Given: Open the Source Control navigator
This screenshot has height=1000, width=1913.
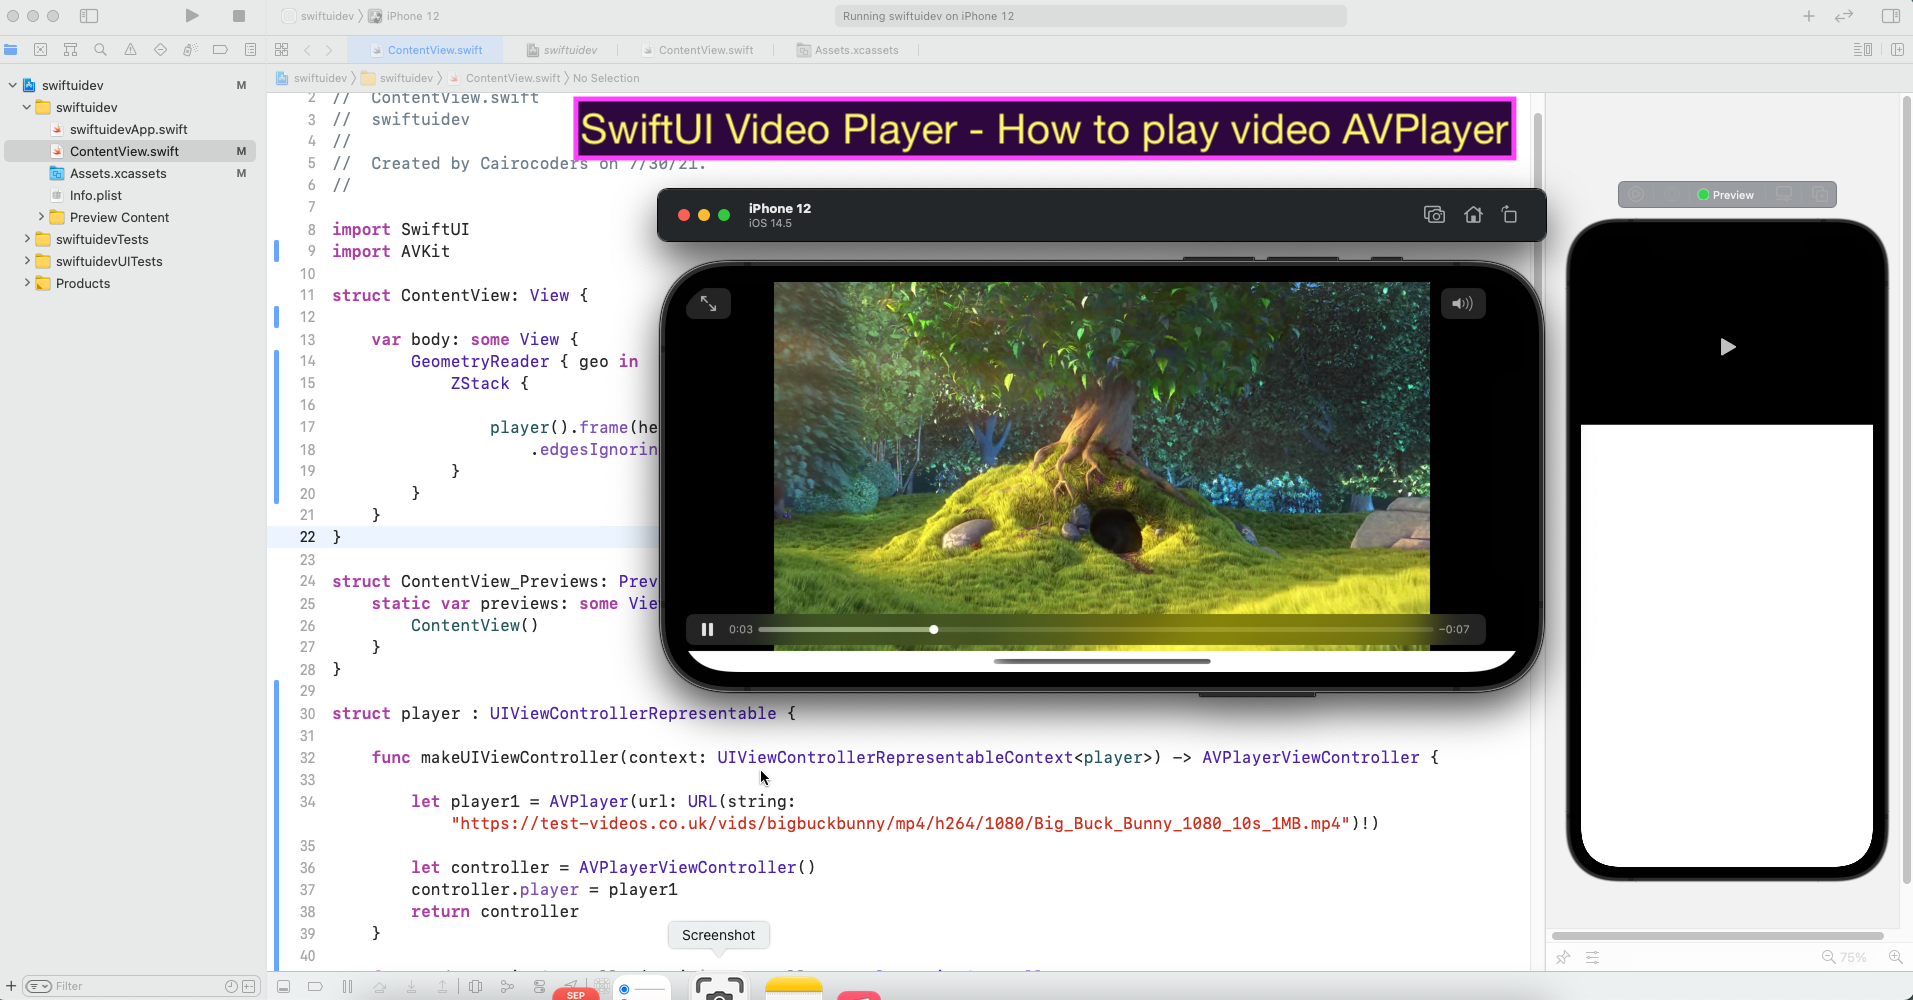Looking at the screenshot, I should click(40, 50).
